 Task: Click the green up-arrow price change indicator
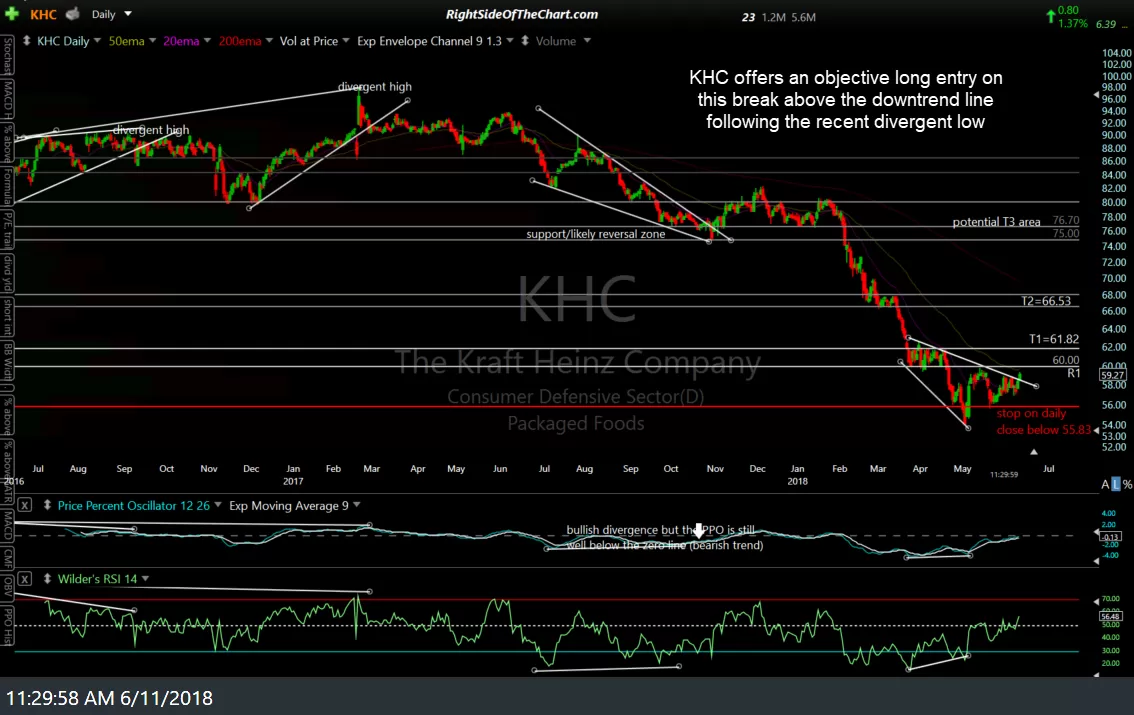(1050, 16)
